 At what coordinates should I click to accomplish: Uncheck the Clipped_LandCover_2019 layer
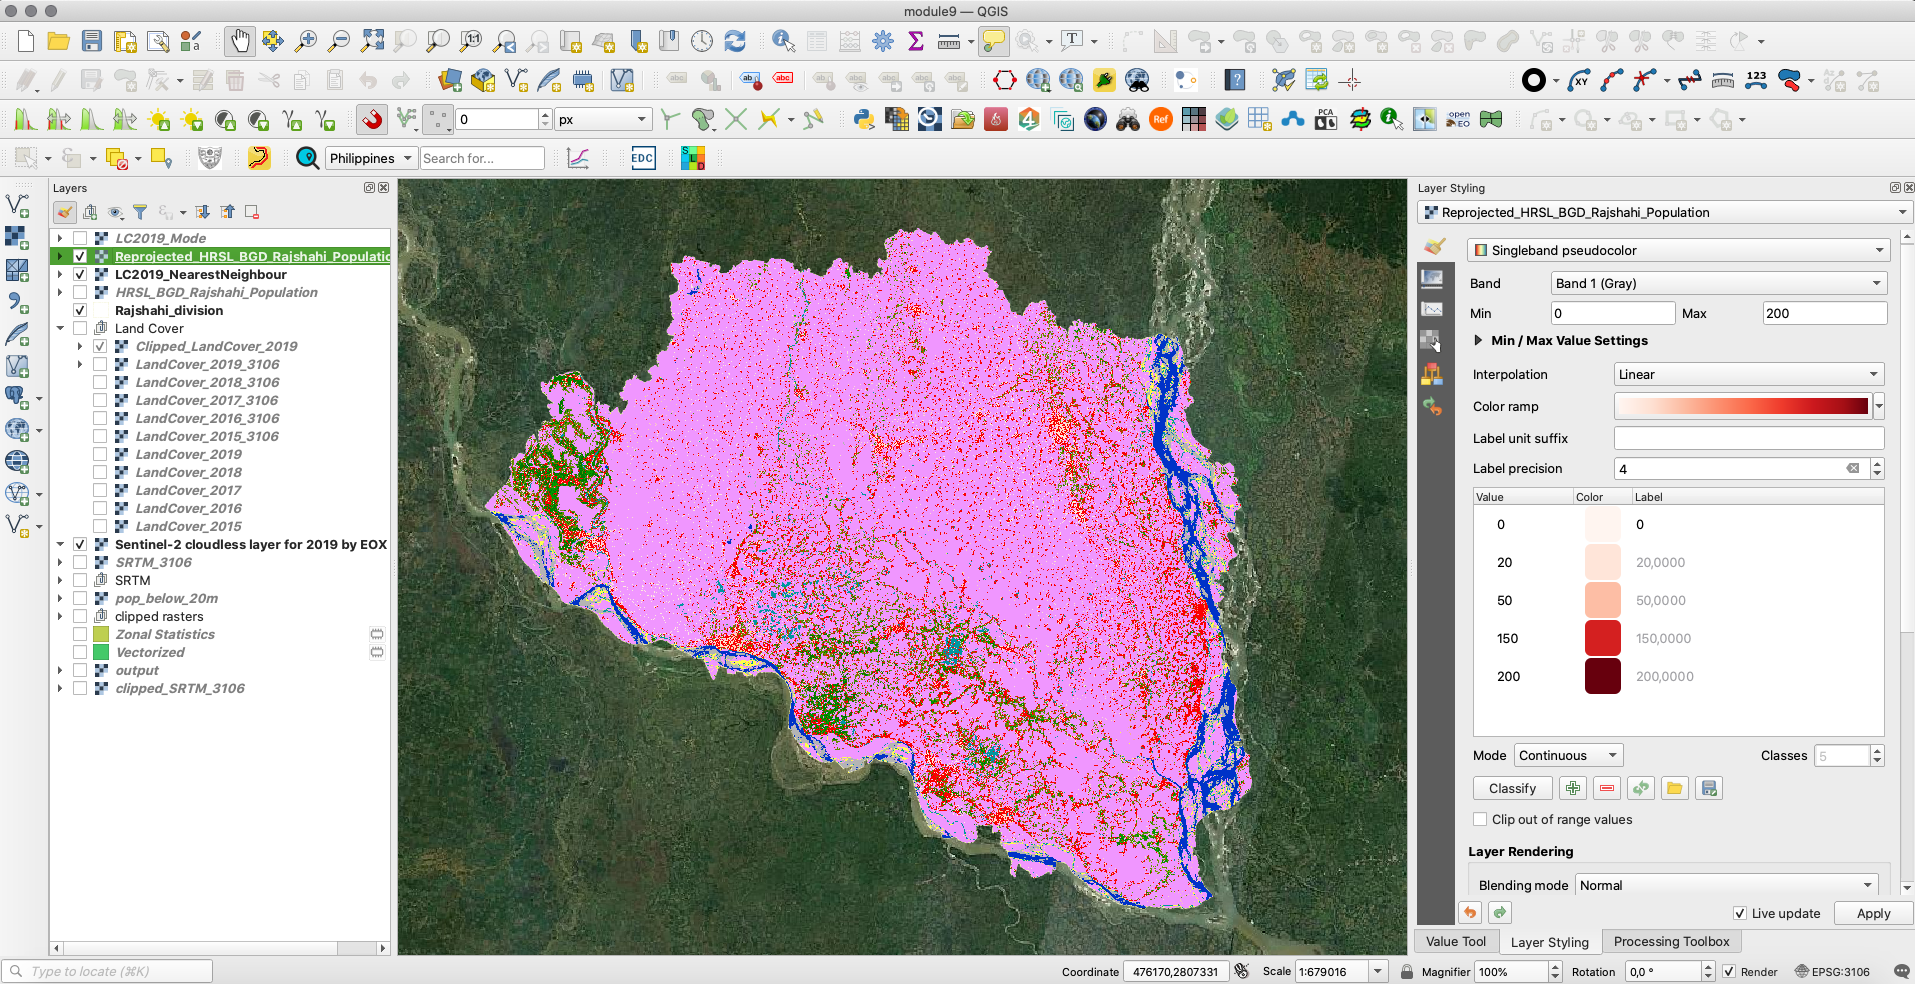(x=100, y=346)
